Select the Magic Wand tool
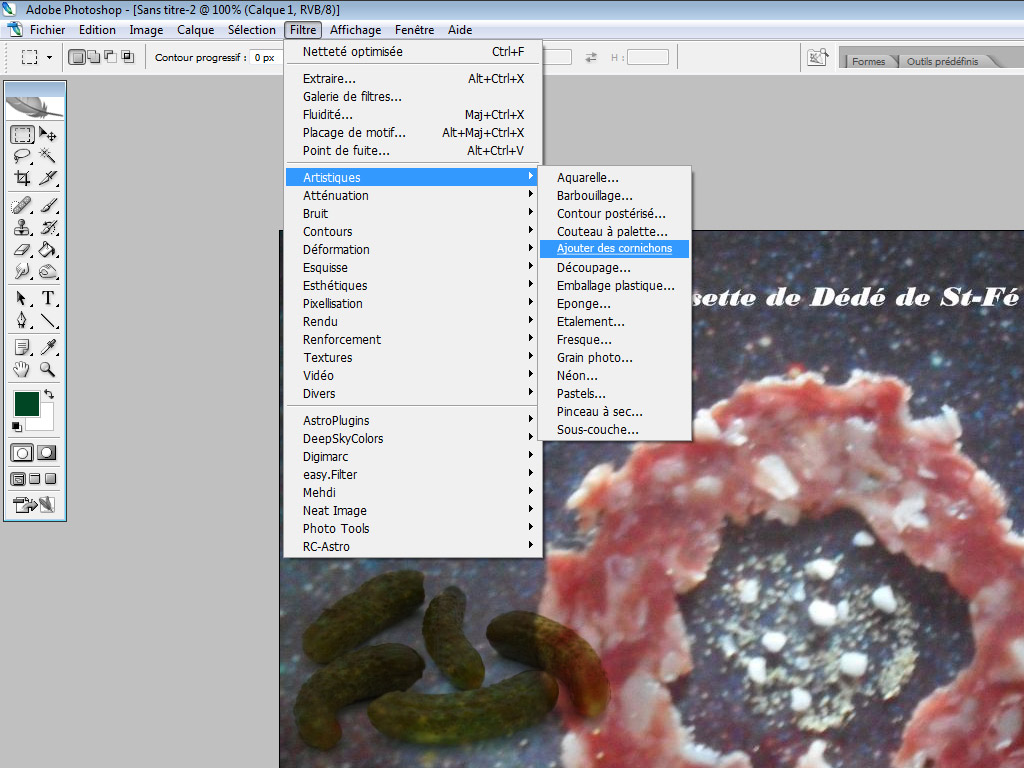Viewport: 1024px width, 768px height. point(48,156)
